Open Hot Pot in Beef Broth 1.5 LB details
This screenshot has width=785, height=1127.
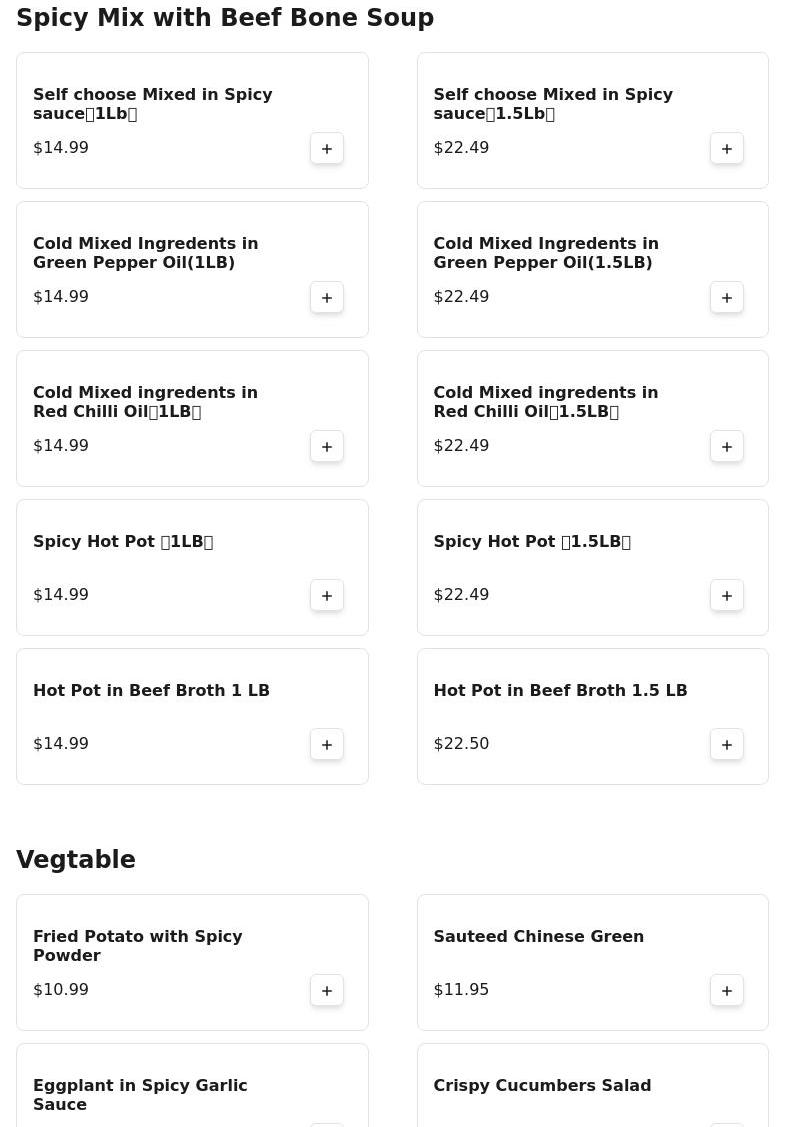(x=560, y=691)
